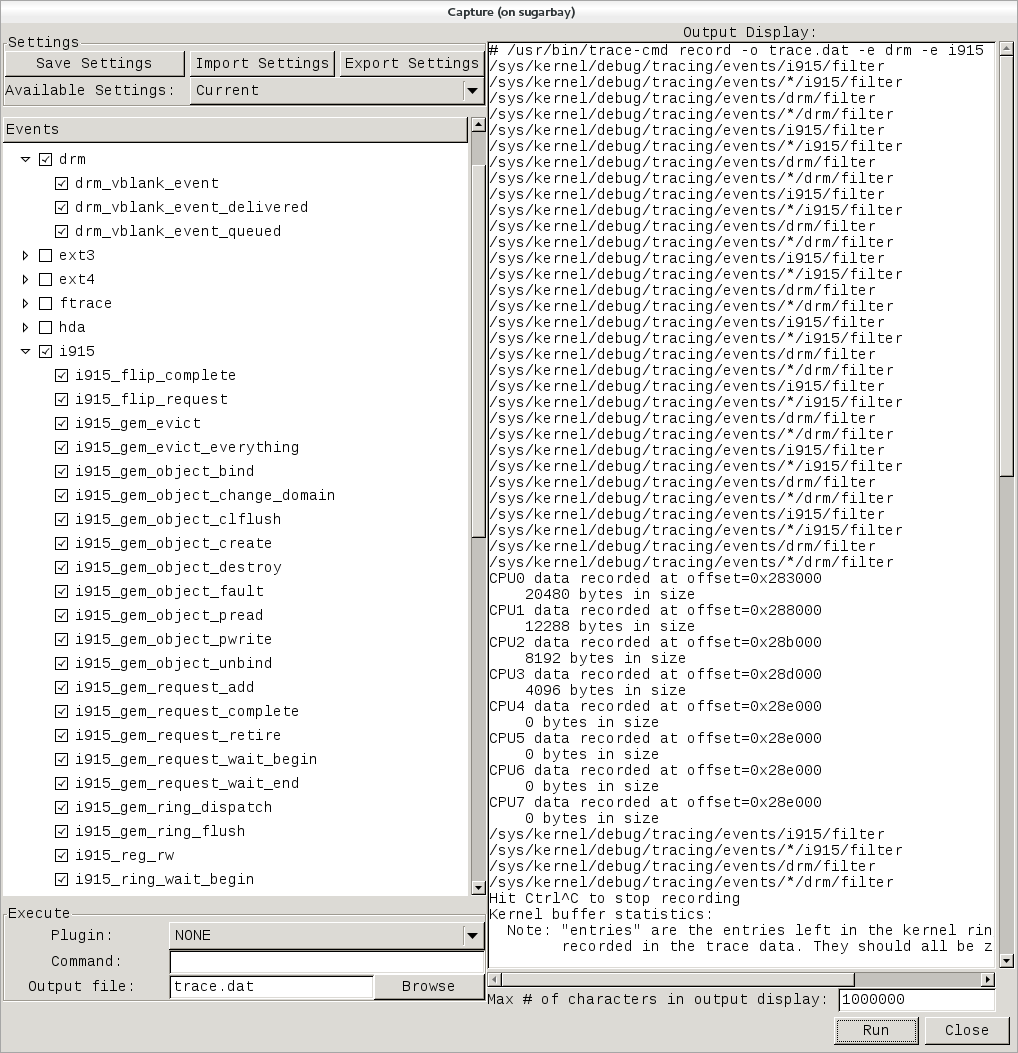
Task: Click the Save Settings button
Action: tap(95, 63)
